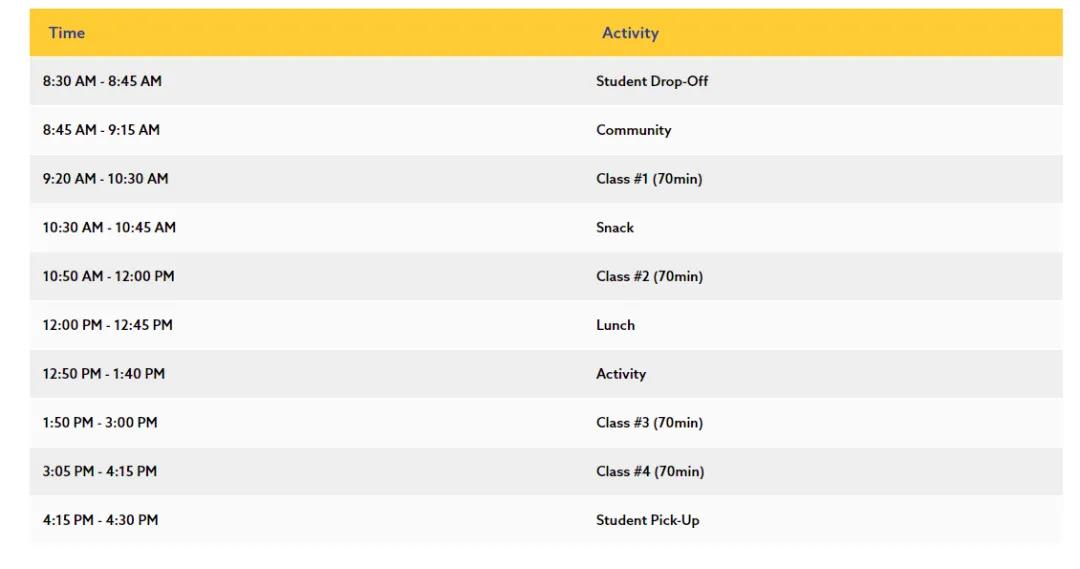The width and height of the screenshot is (1080, 569).
Task: Click the Student Drop-Off activity
Action: pos(652,81)
